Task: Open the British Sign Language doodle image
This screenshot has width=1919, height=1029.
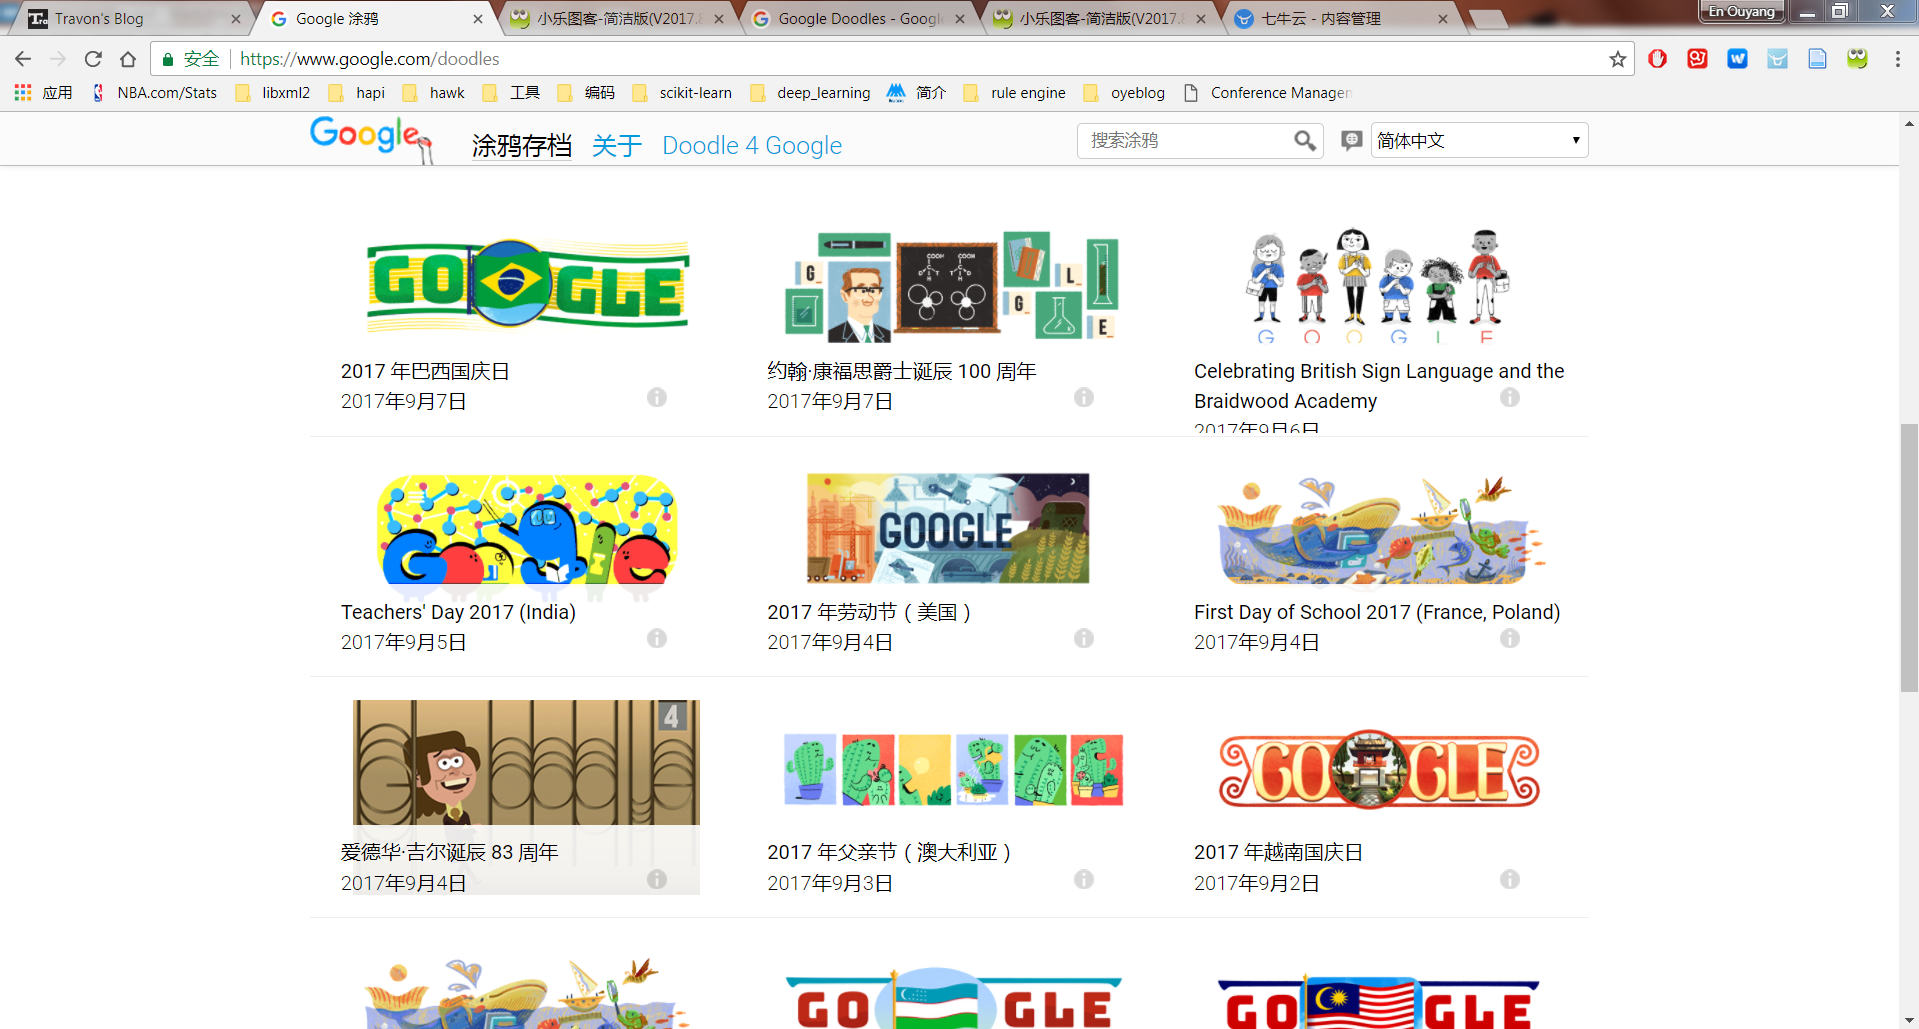Action: (1378, 287)
